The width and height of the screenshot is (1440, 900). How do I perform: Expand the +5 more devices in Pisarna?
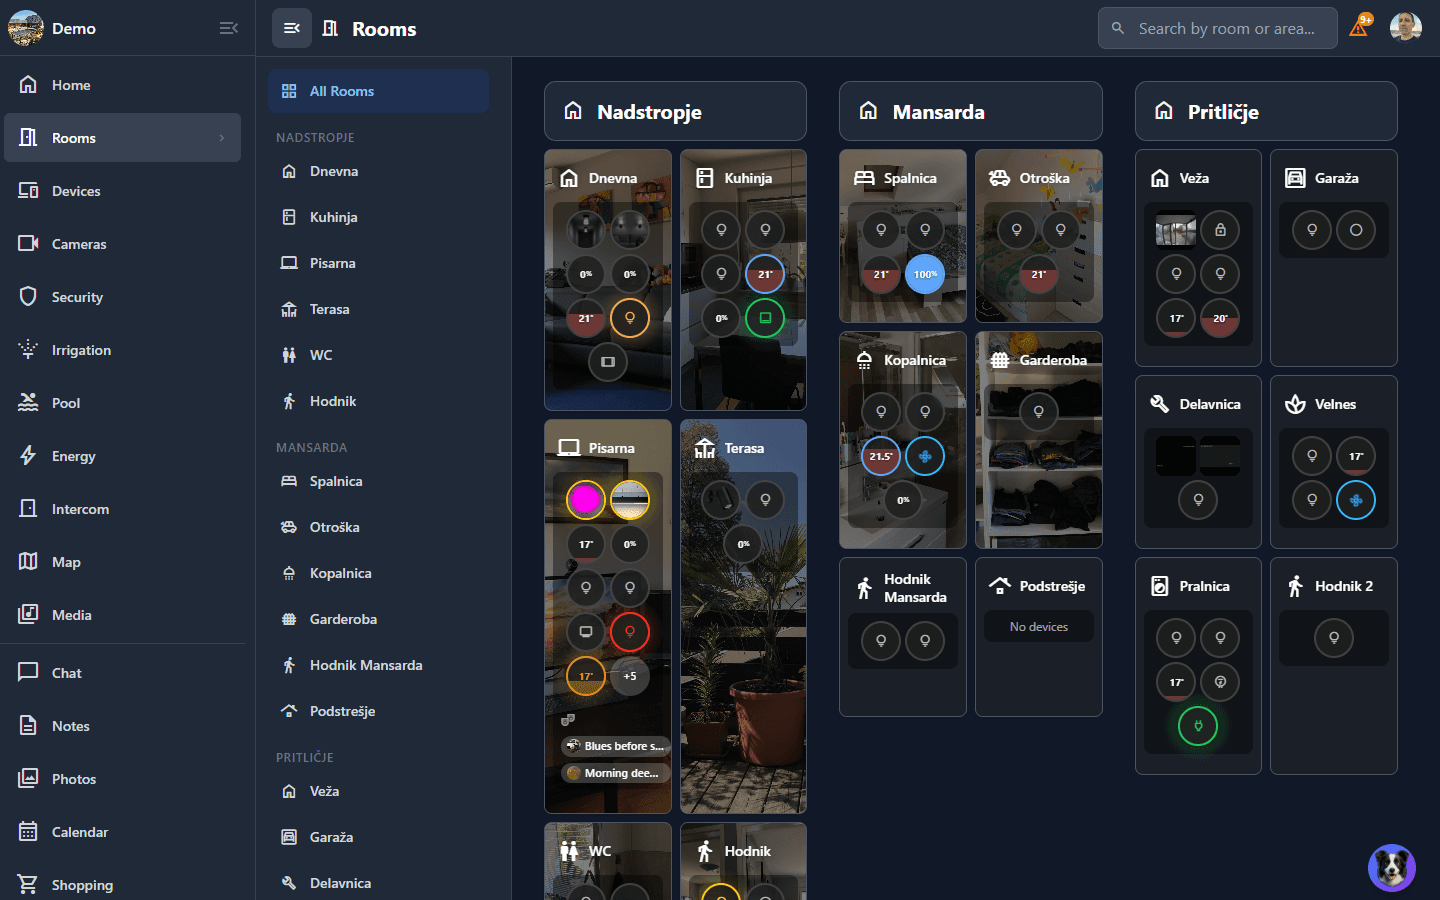[630, 676]
